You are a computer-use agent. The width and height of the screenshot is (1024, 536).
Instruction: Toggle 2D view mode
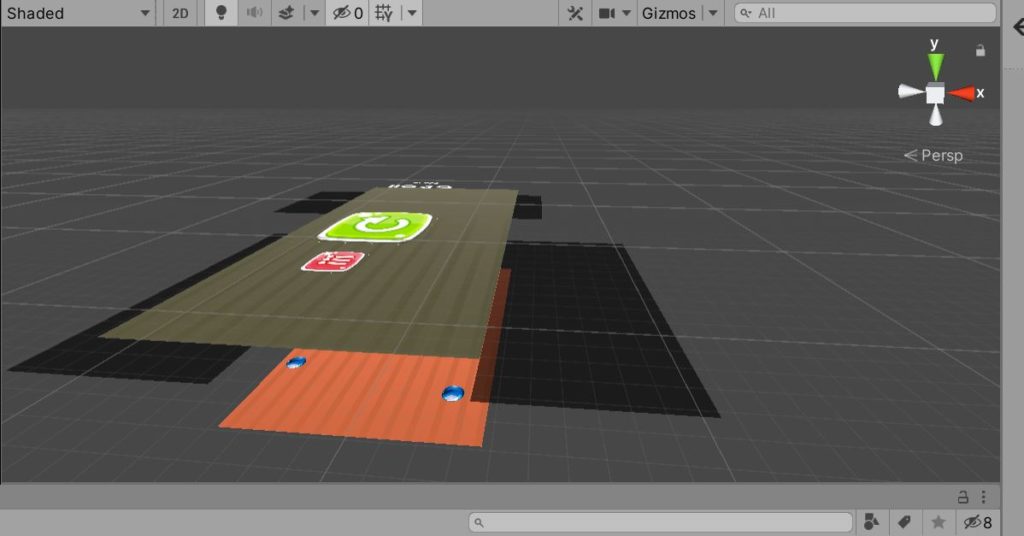[180, 13]
